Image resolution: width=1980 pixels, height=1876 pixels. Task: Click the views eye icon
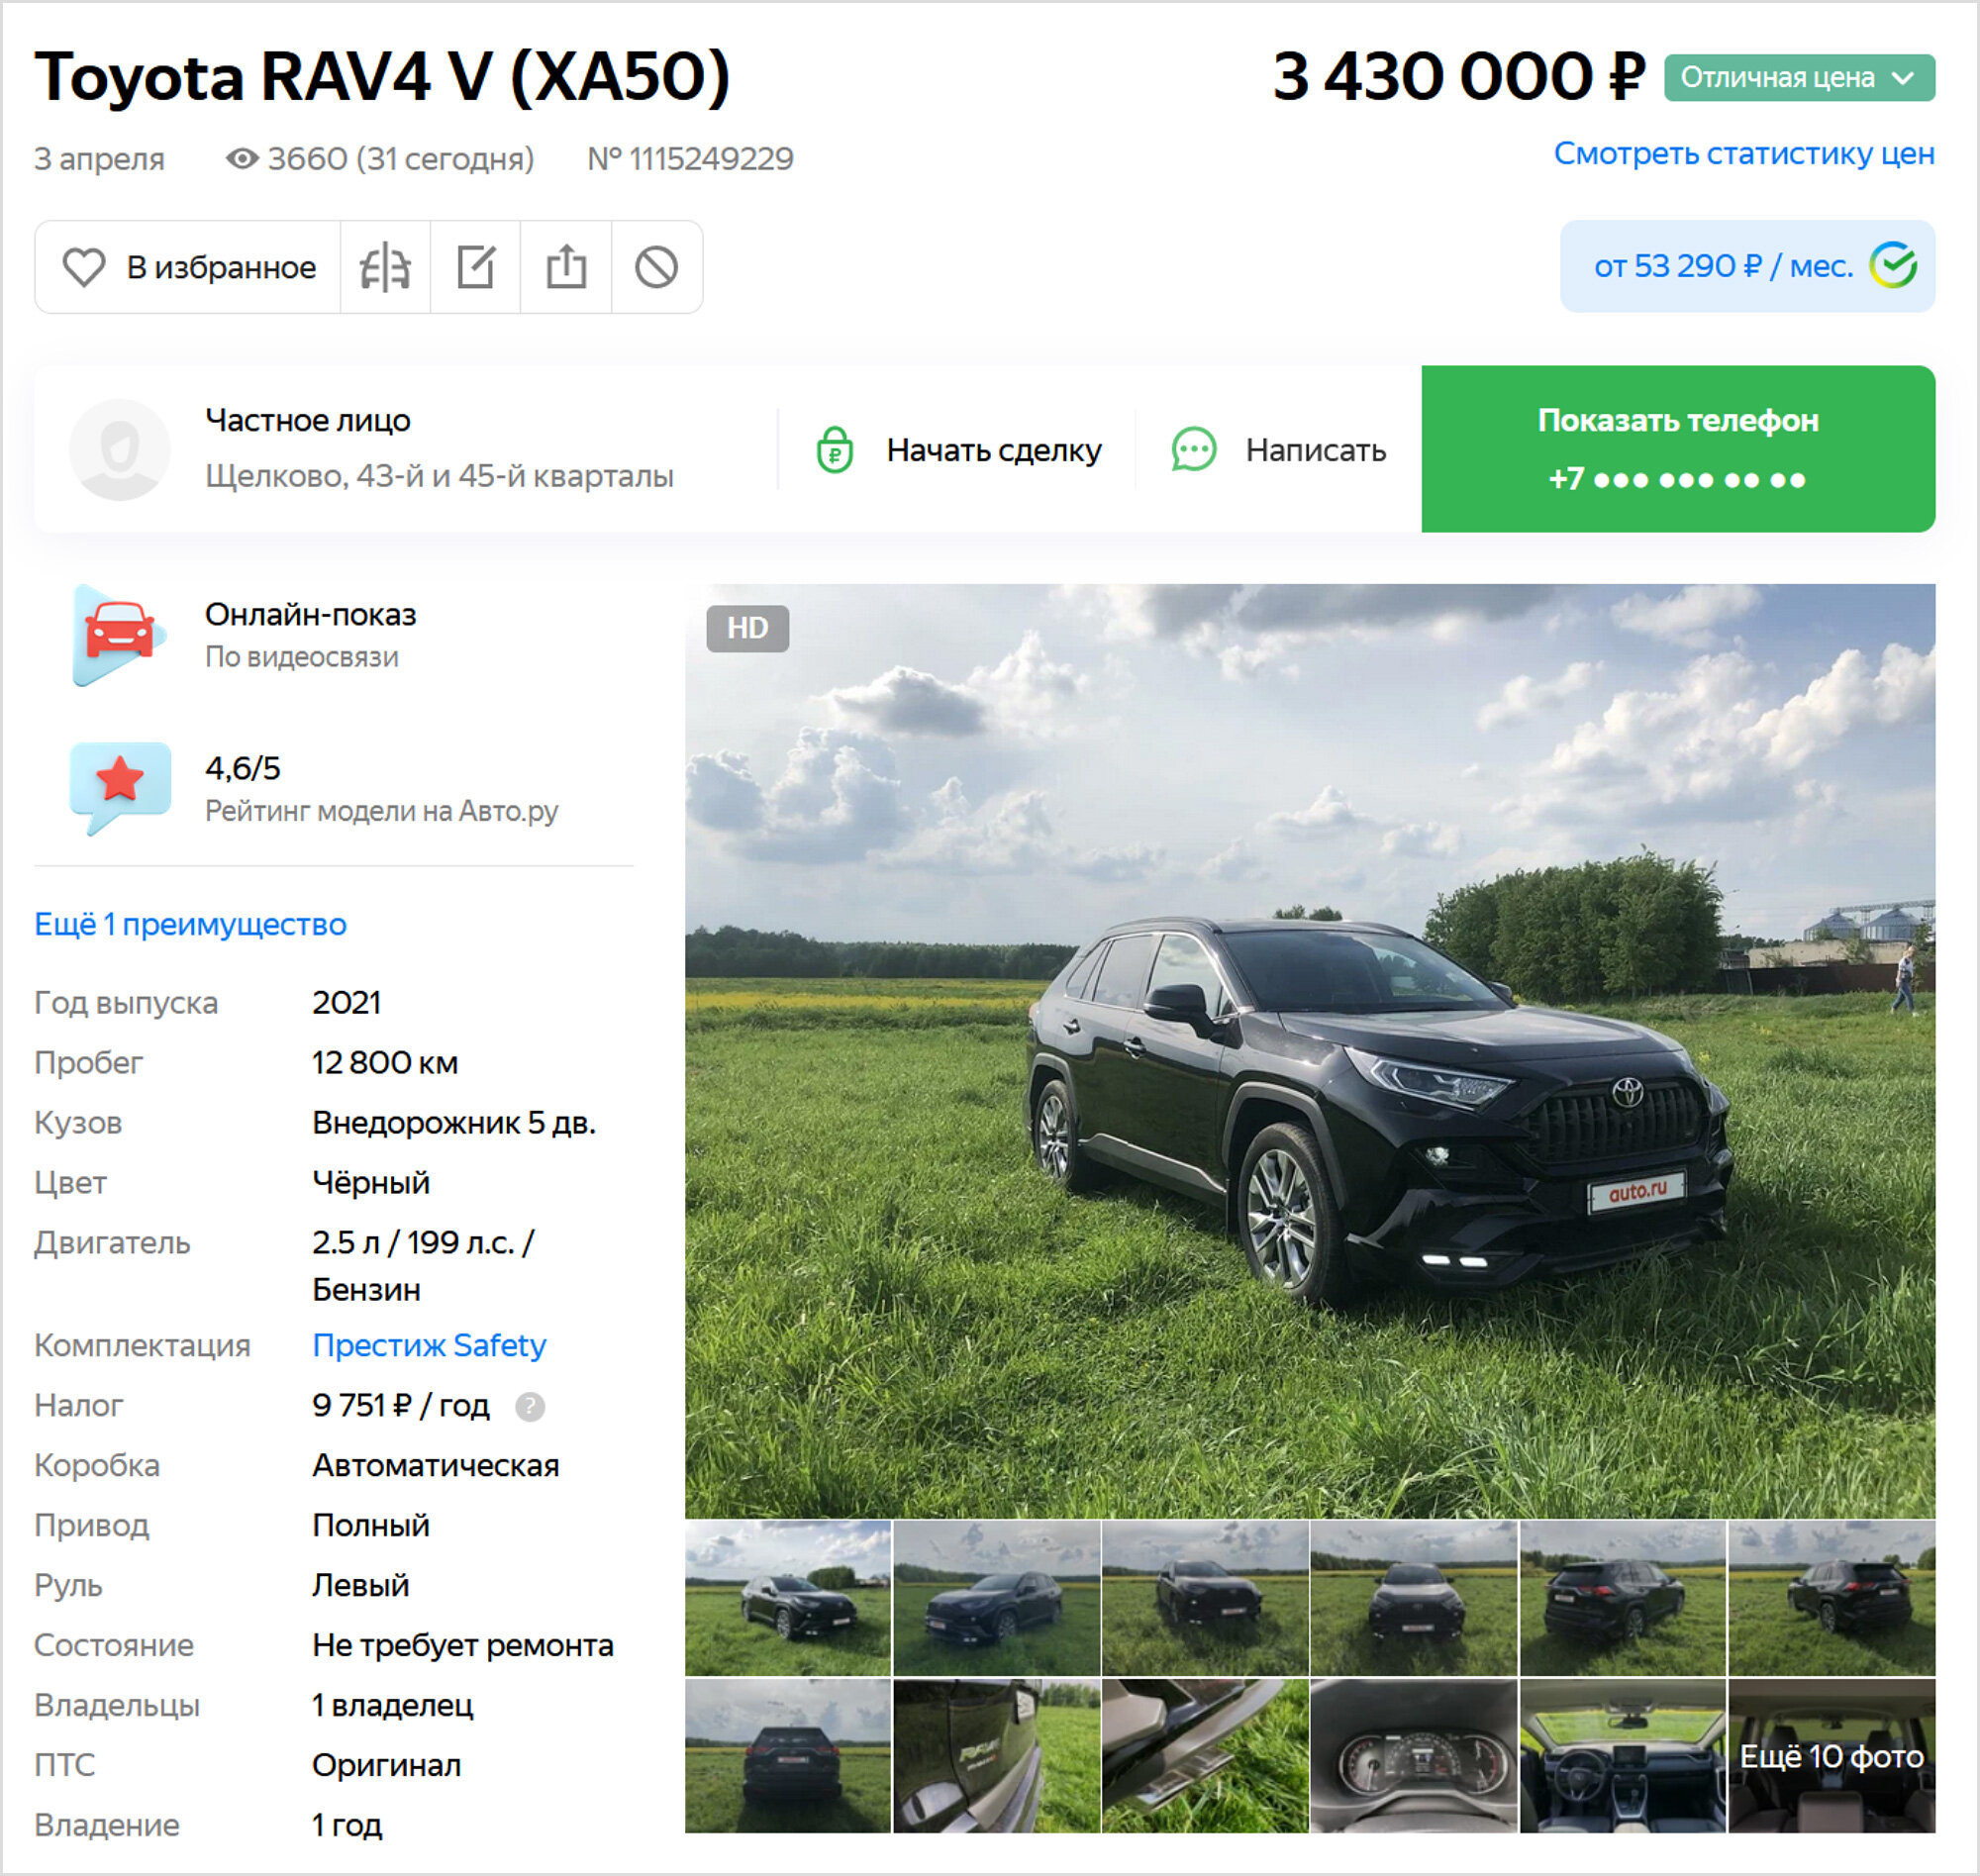point(242,158)
